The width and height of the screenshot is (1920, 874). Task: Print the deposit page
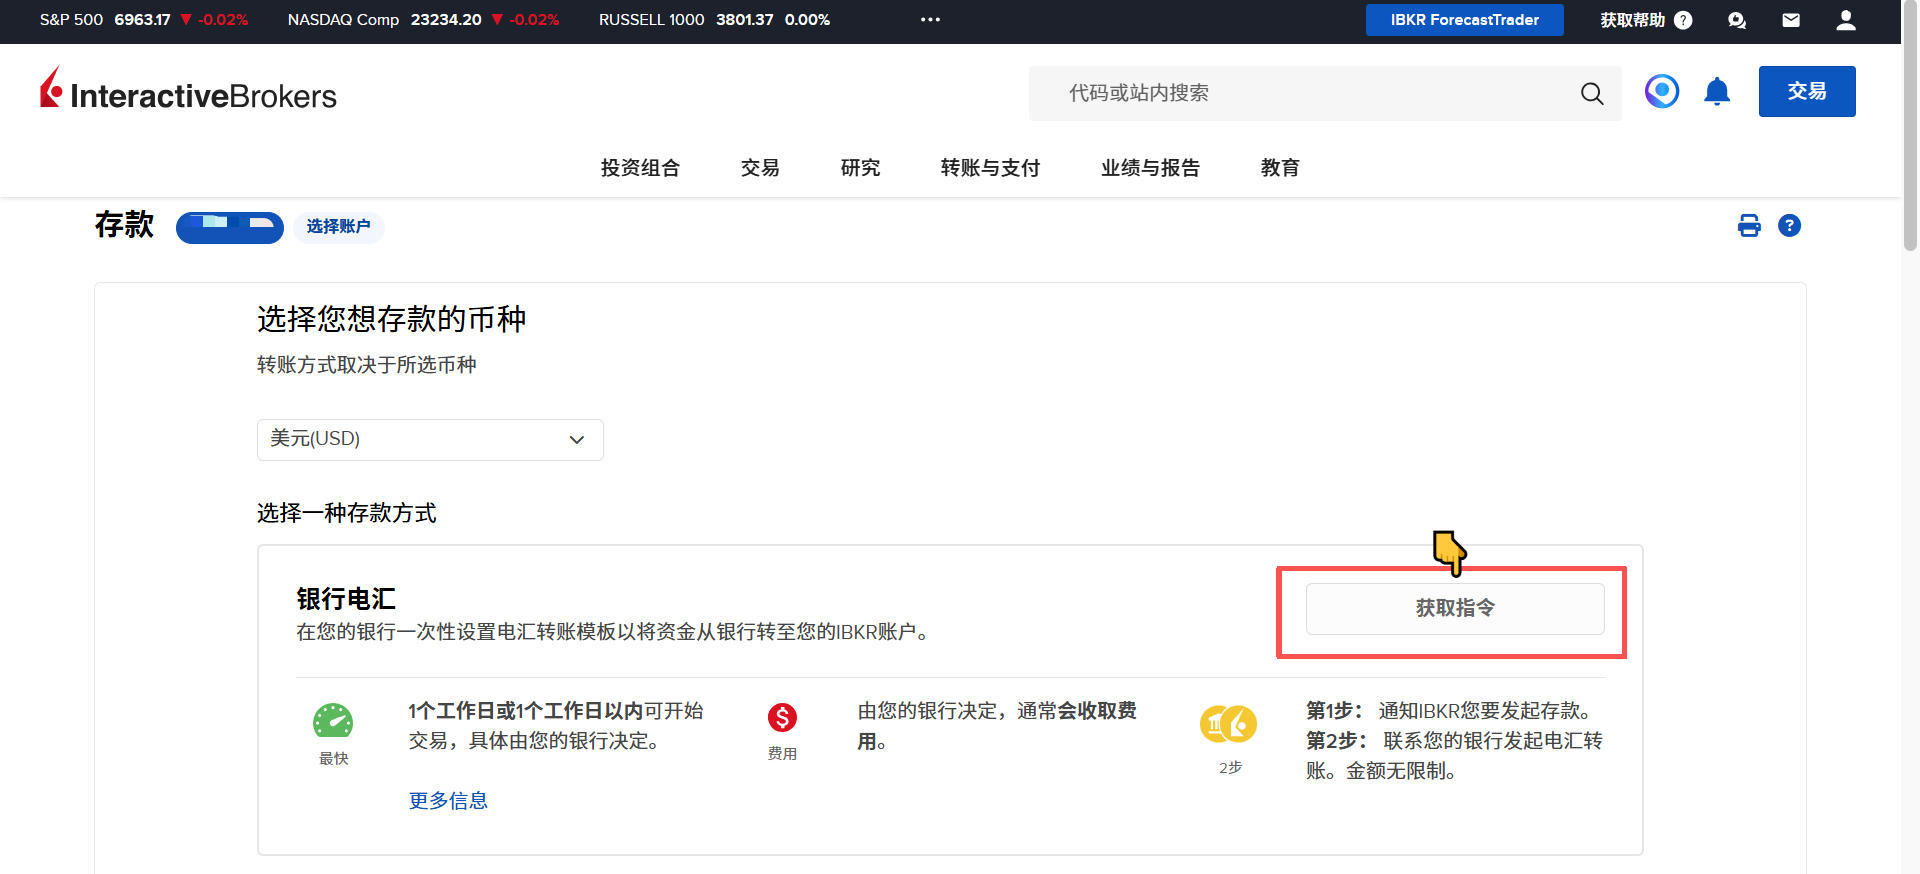(x=1748, y=226)
